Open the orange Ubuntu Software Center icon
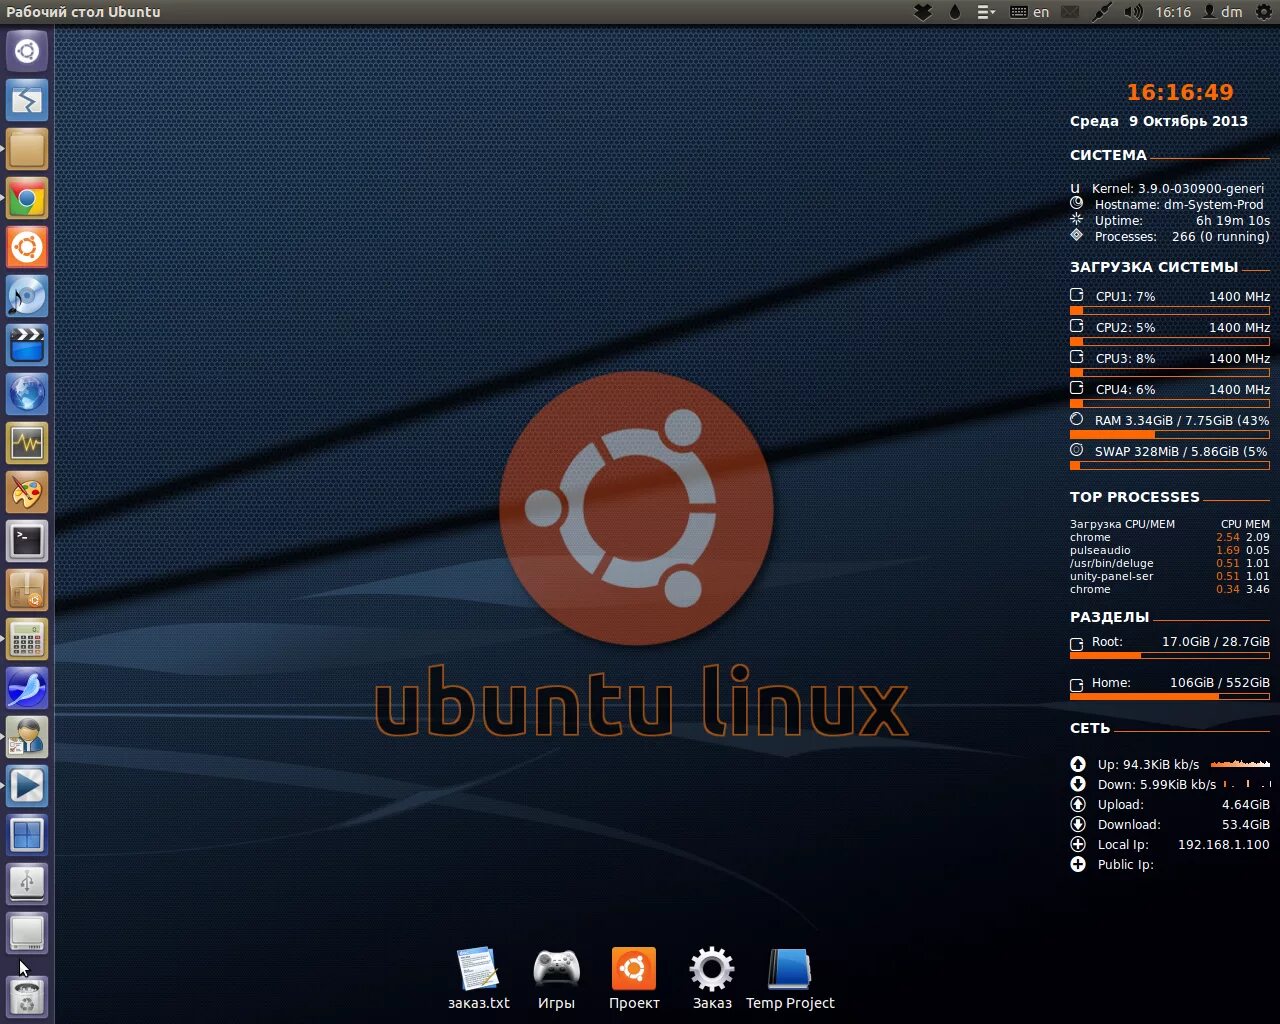 click(x=27, y=247)
